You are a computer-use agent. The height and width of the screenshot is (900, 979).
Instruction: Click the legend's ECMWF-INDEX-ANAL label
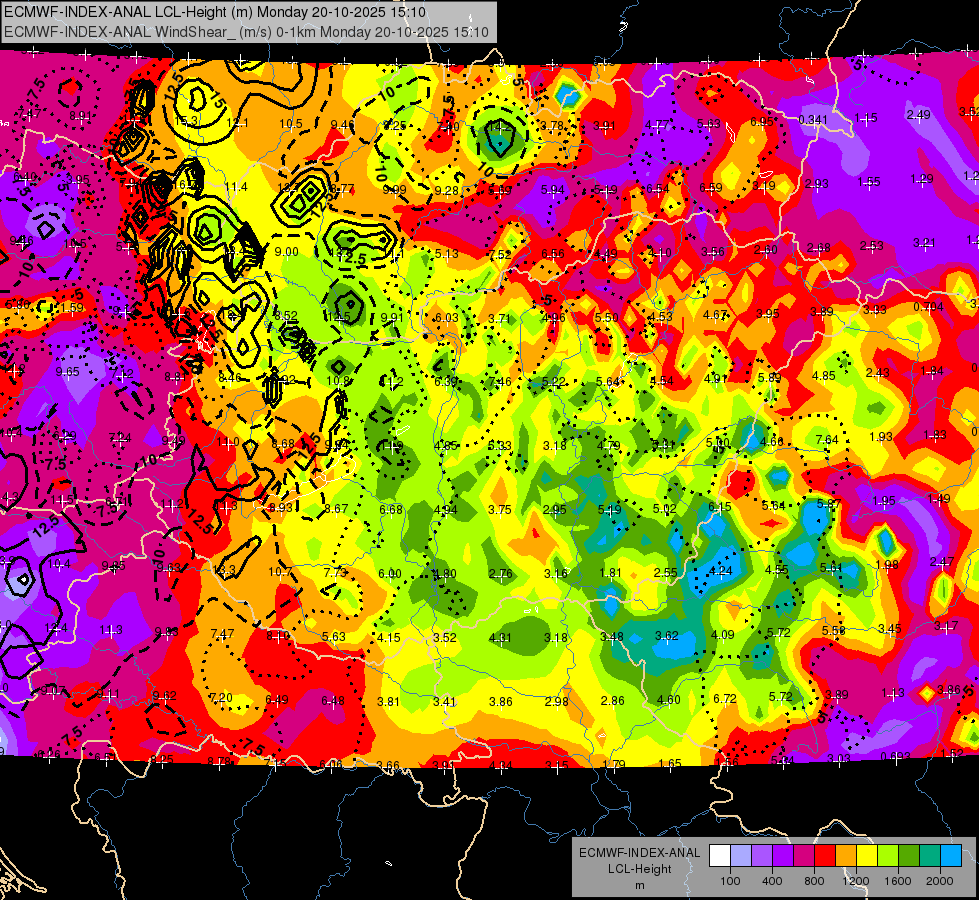pos(639,853)
